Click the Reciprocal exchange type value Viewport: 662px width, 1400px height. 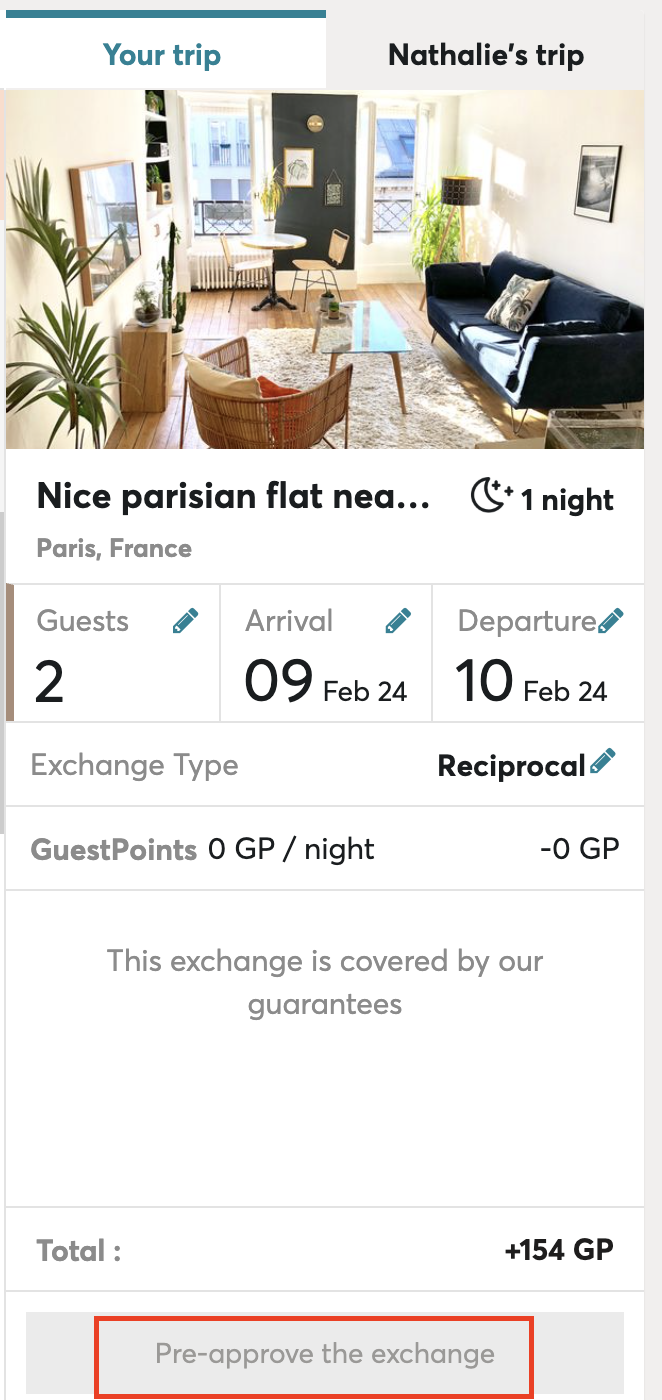(x=511, y=766)
